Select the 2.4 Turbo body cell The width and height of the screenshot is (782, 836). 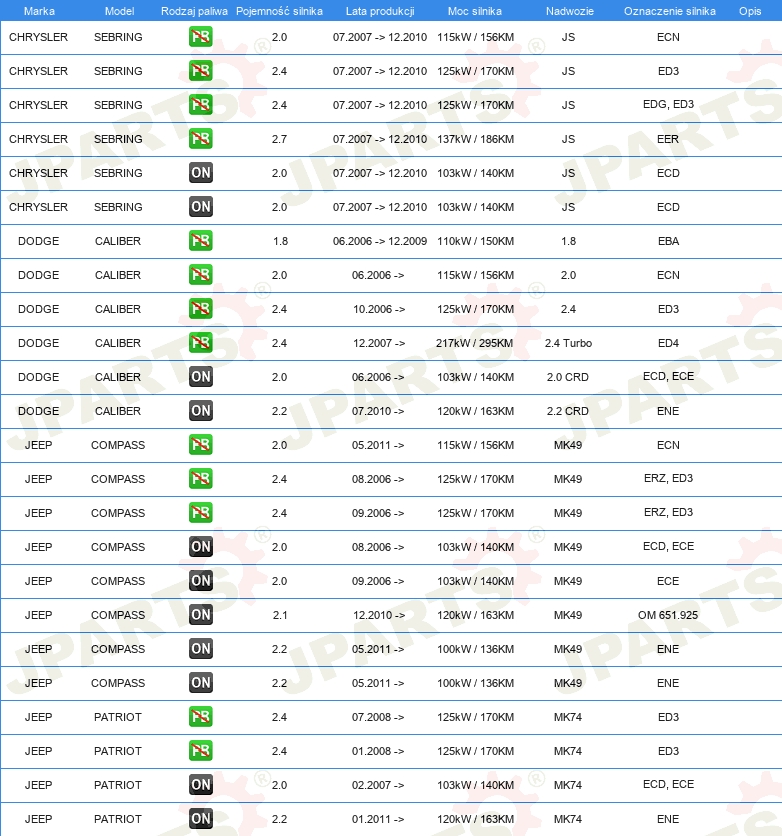pos(568,343)
